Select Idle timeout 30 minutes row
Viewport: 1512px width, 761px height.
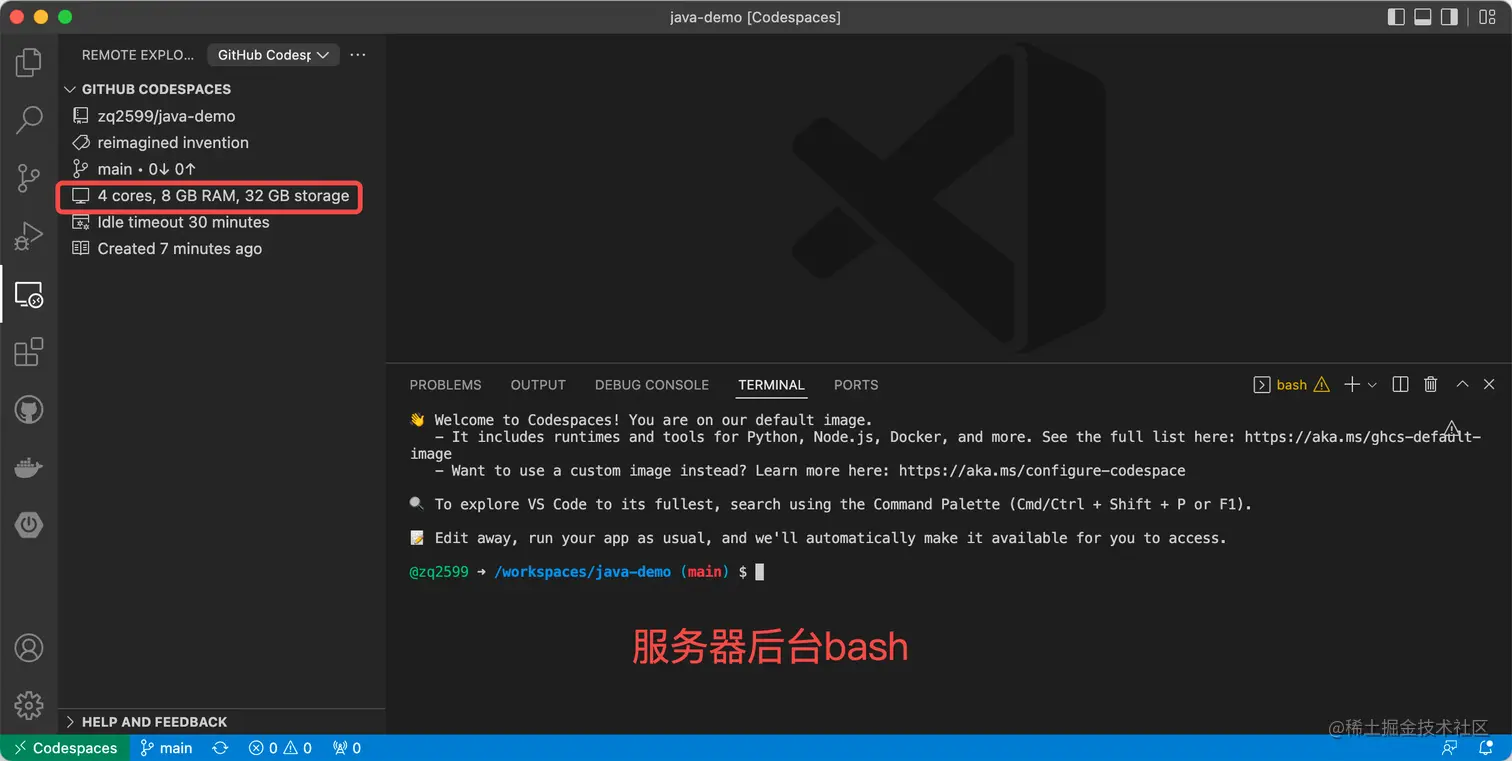coord(222,222)
